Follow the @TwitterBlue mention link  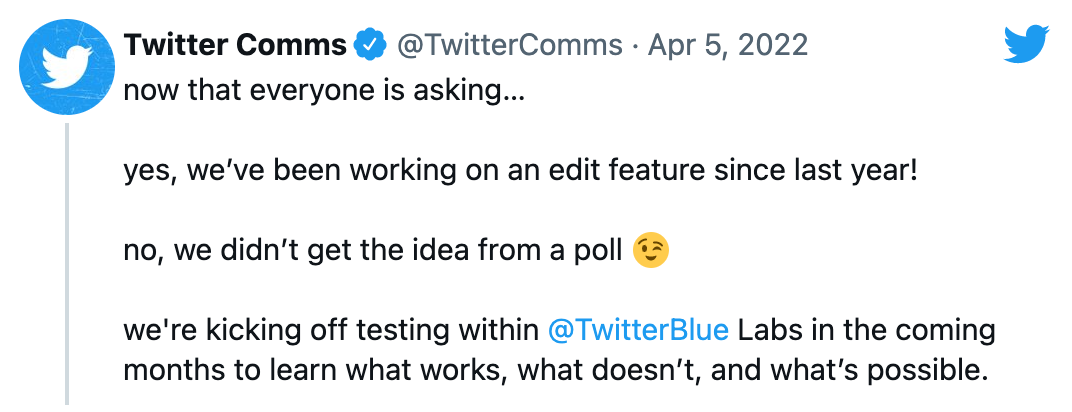[x=639, y=331]
